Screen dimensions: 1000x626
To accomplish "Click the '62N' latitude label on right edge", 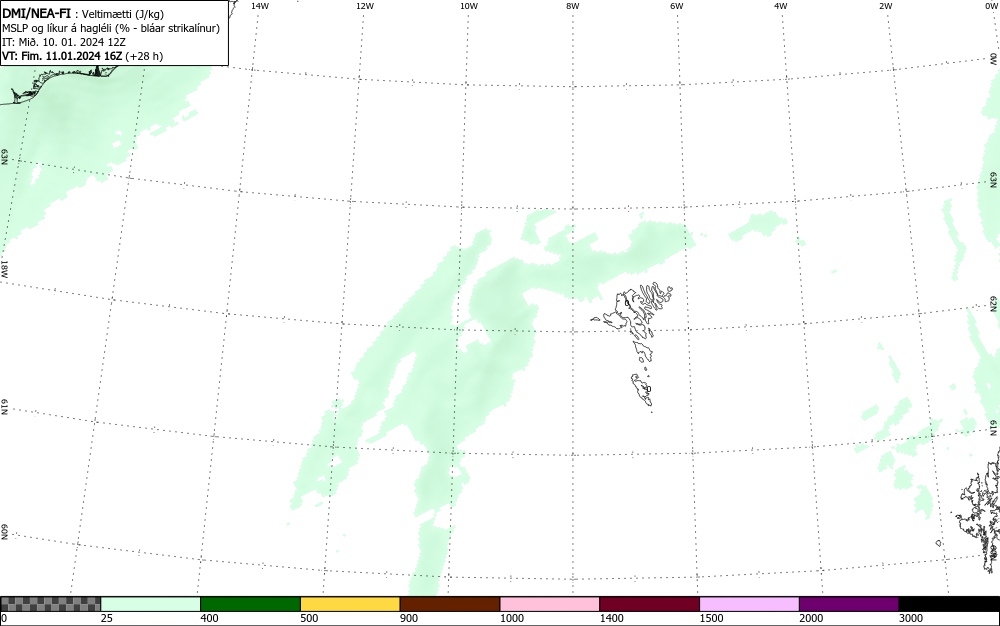I will point(993,303).
